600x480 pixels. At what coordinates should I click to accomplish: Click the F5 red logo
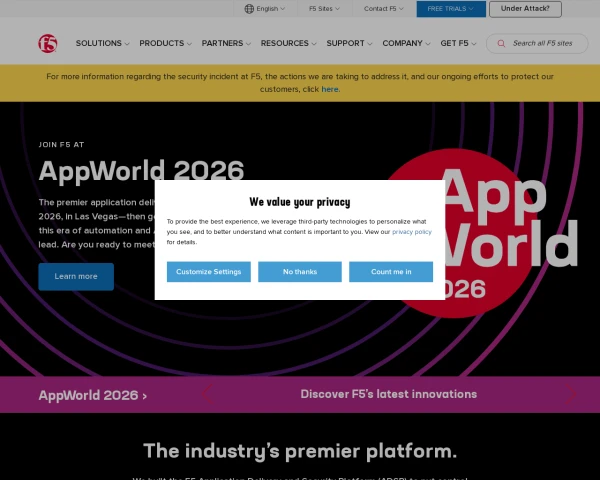tap(47, 43)
